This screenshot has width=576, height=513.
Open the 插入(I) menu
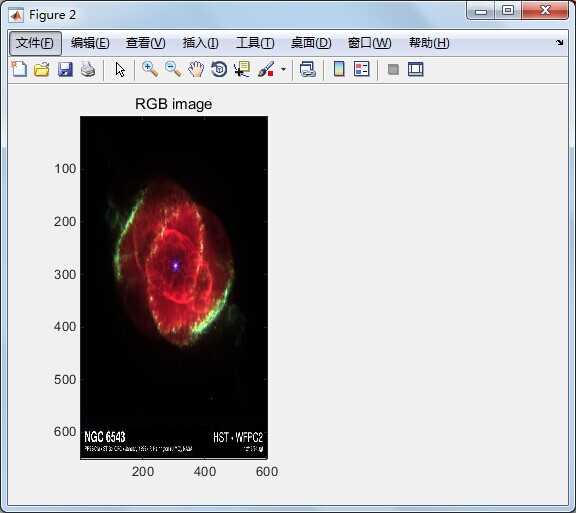click(x=201, y=43)
